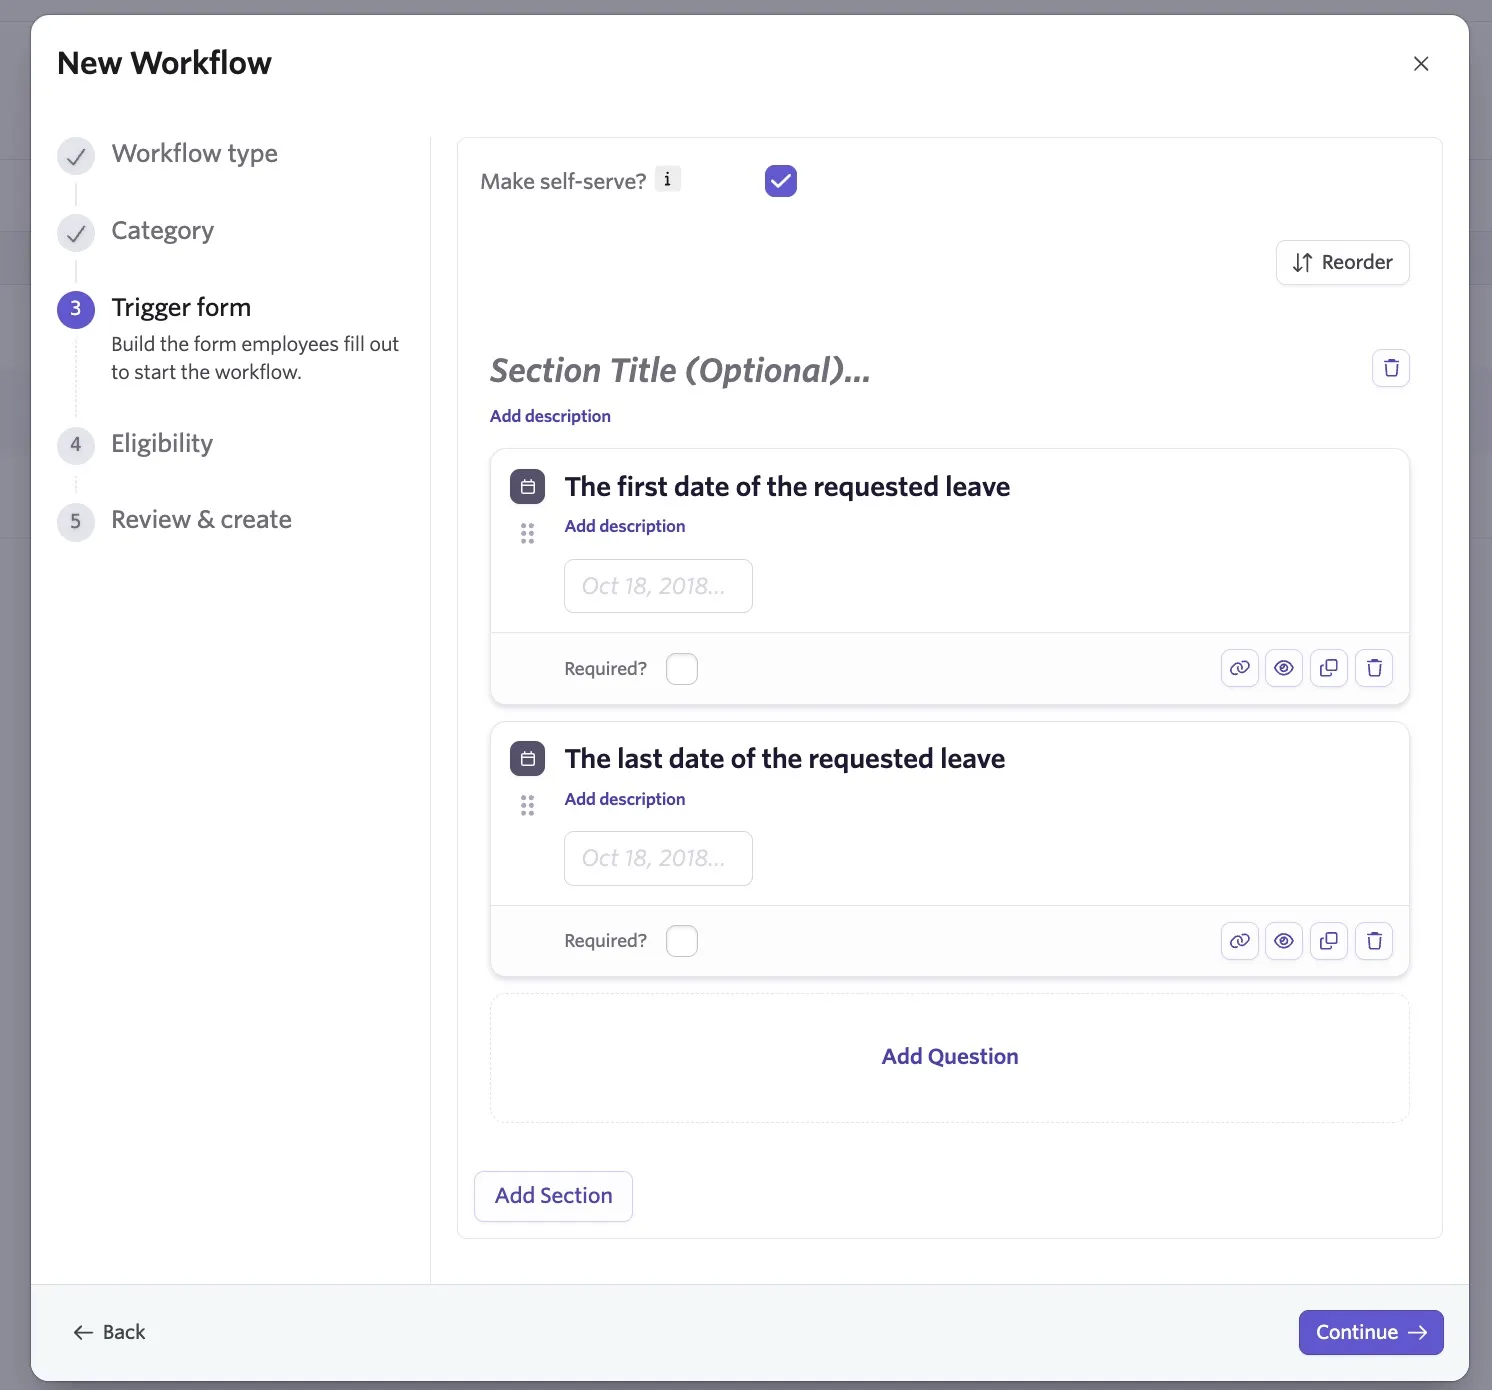Screen dimensions: 1492x1390
Task: Click the Reorder button
Action: tap(1342, 262)
